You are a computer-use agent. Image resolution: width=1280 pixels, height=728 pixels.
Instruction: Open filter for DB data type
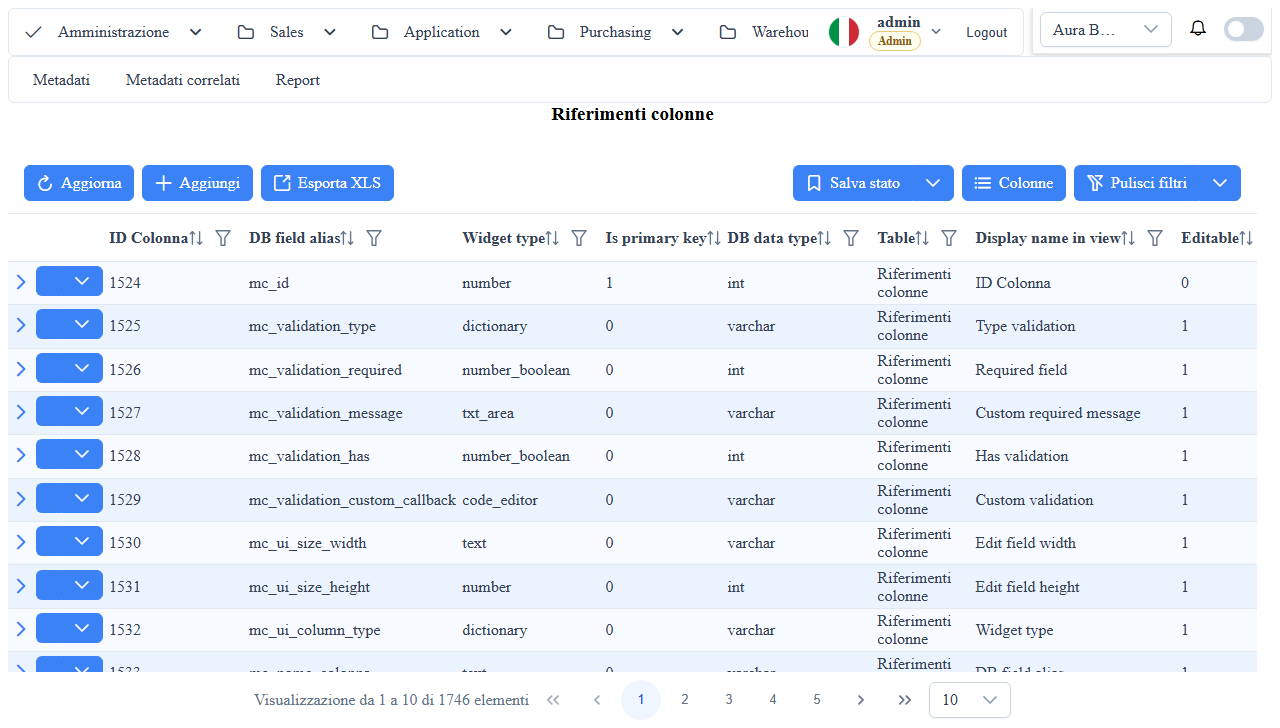(x=851, y=238)
